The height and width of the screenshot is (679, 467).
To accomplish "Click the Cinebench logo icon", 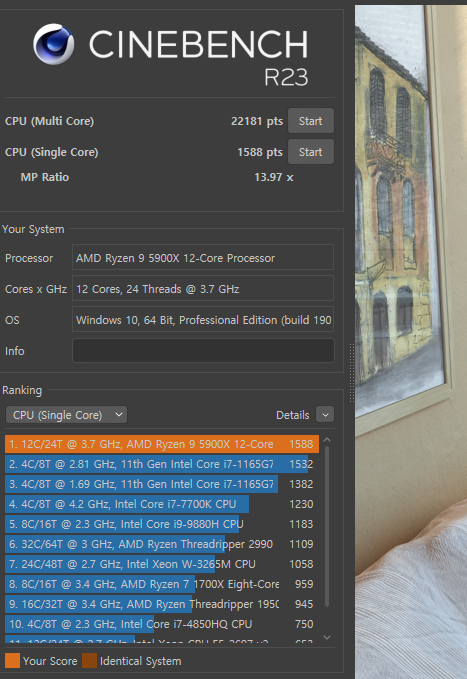I will (53, 44).
